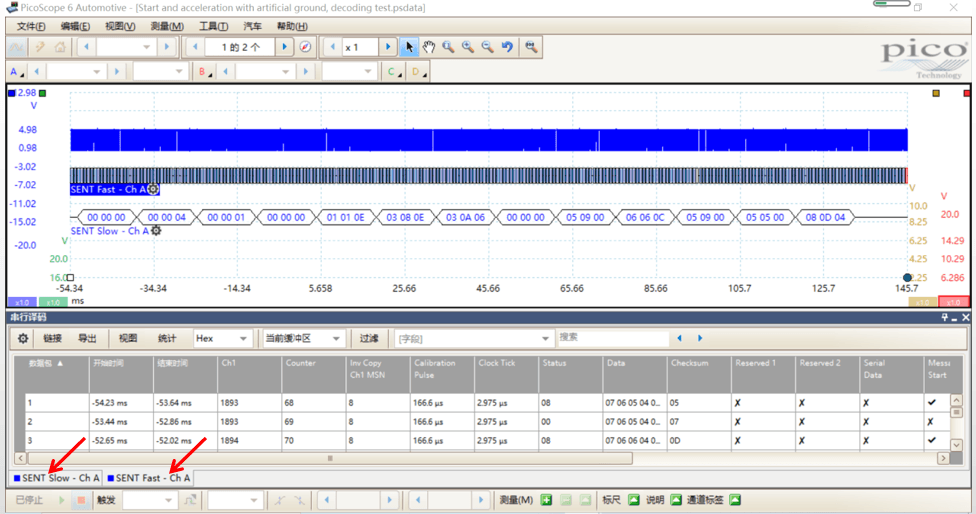Start capture with green play arrow

tap(62, 500)
